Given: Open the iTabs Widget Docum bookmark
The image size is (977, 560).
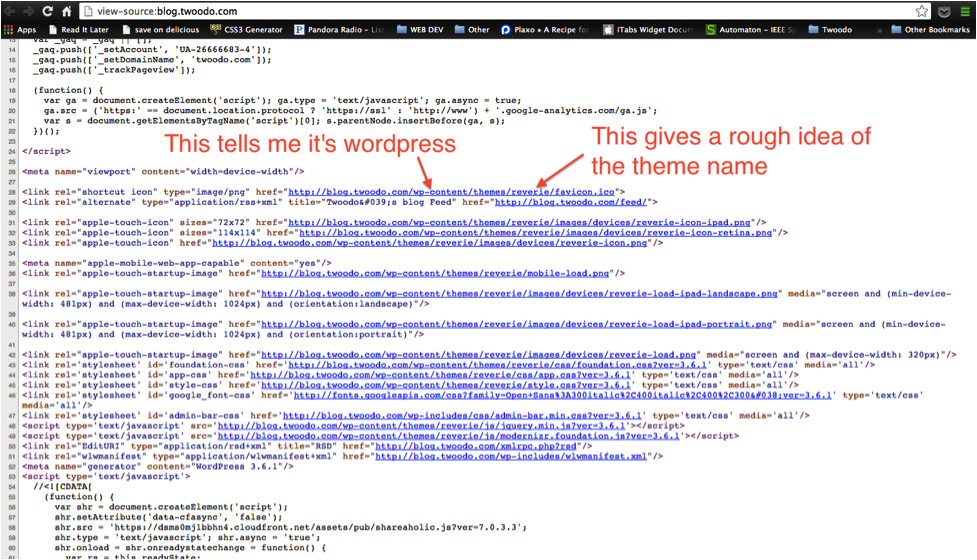Looking at the screenshot, I should (x=648, y=29).
